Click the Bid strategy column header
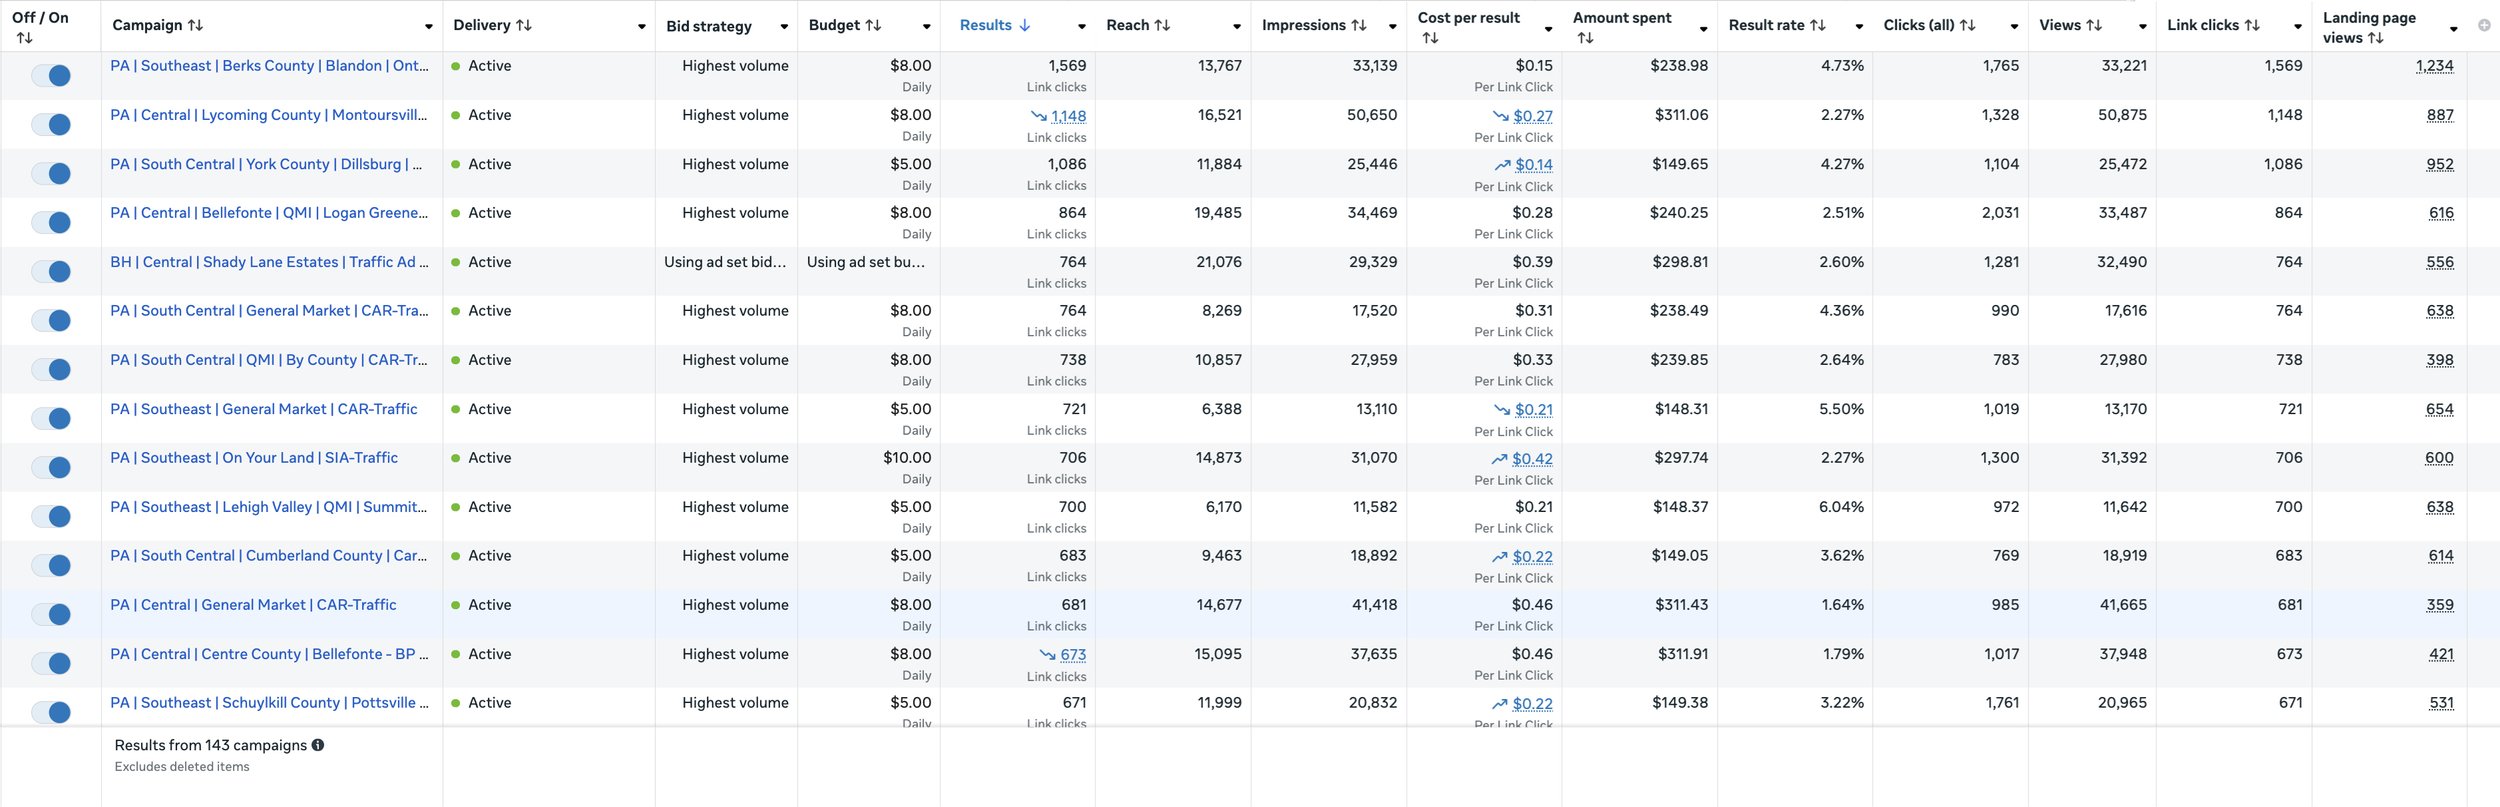Screen dimensions: 2500x807 click(x=709, y=26)
